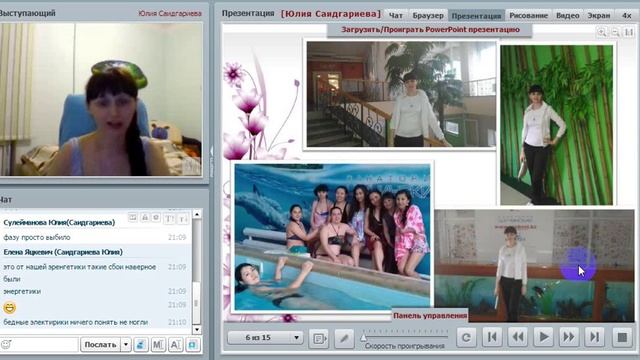Click presenter name Юлия Саидгариева in header
The height and width of the screenshot is (360, 640).
[x=170, y=13]
